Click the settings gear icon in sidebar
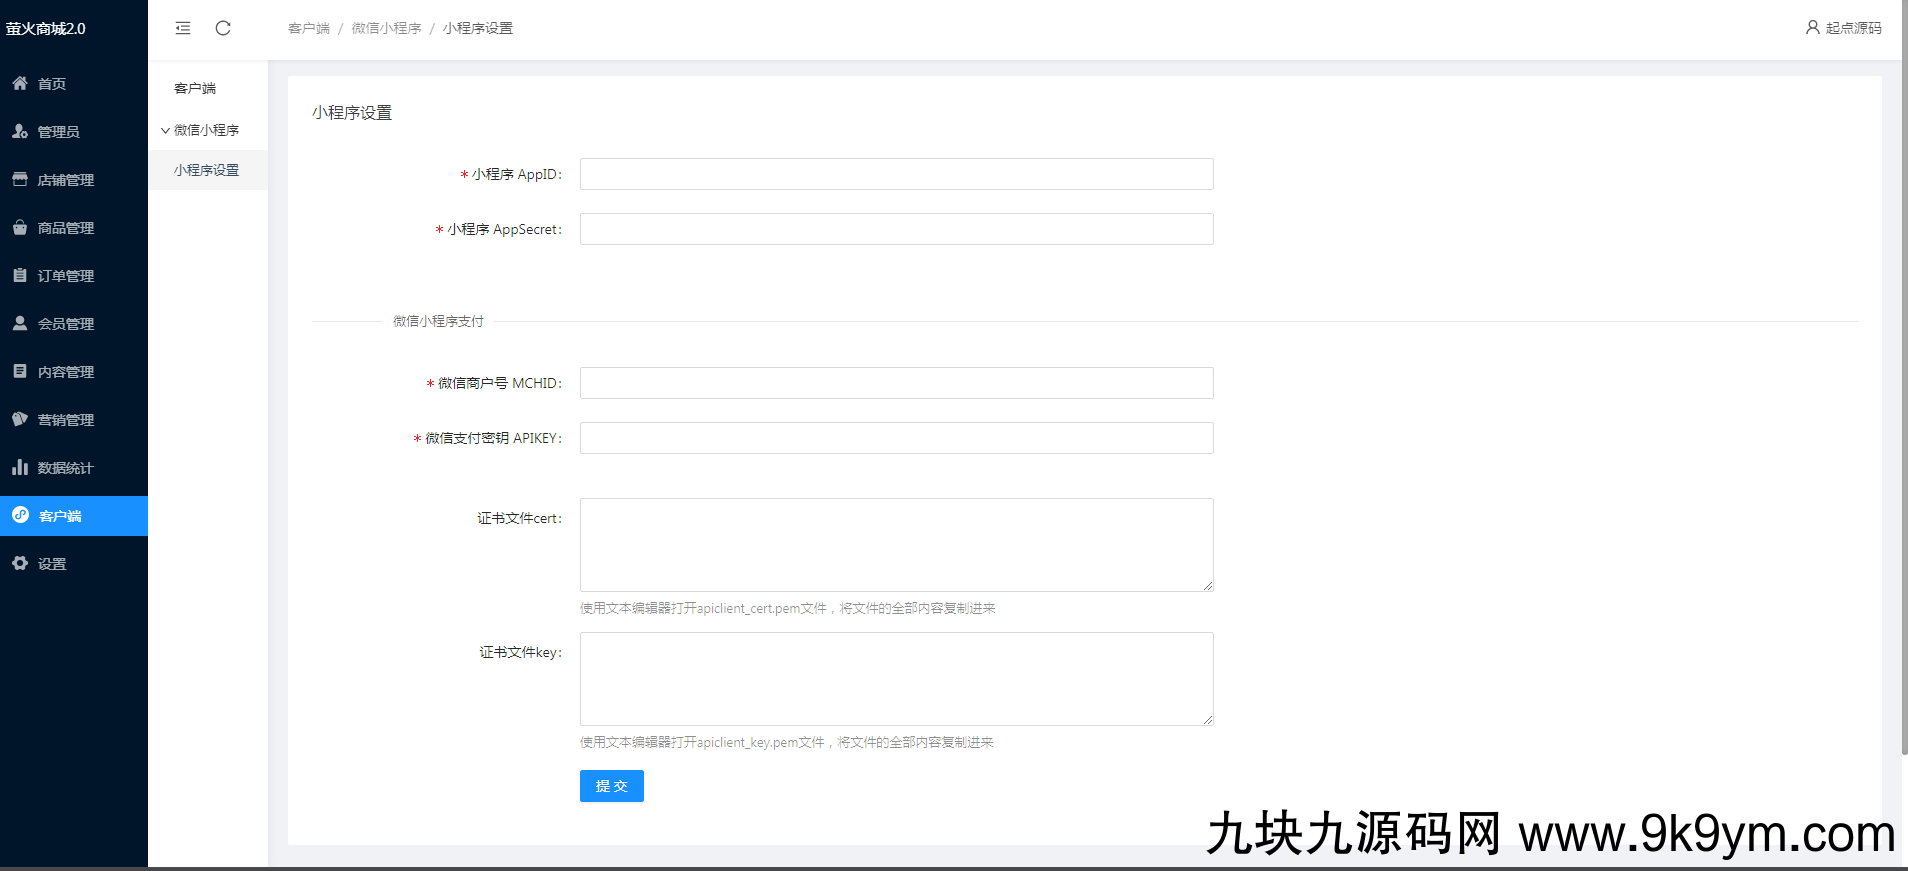 (20, 564)
